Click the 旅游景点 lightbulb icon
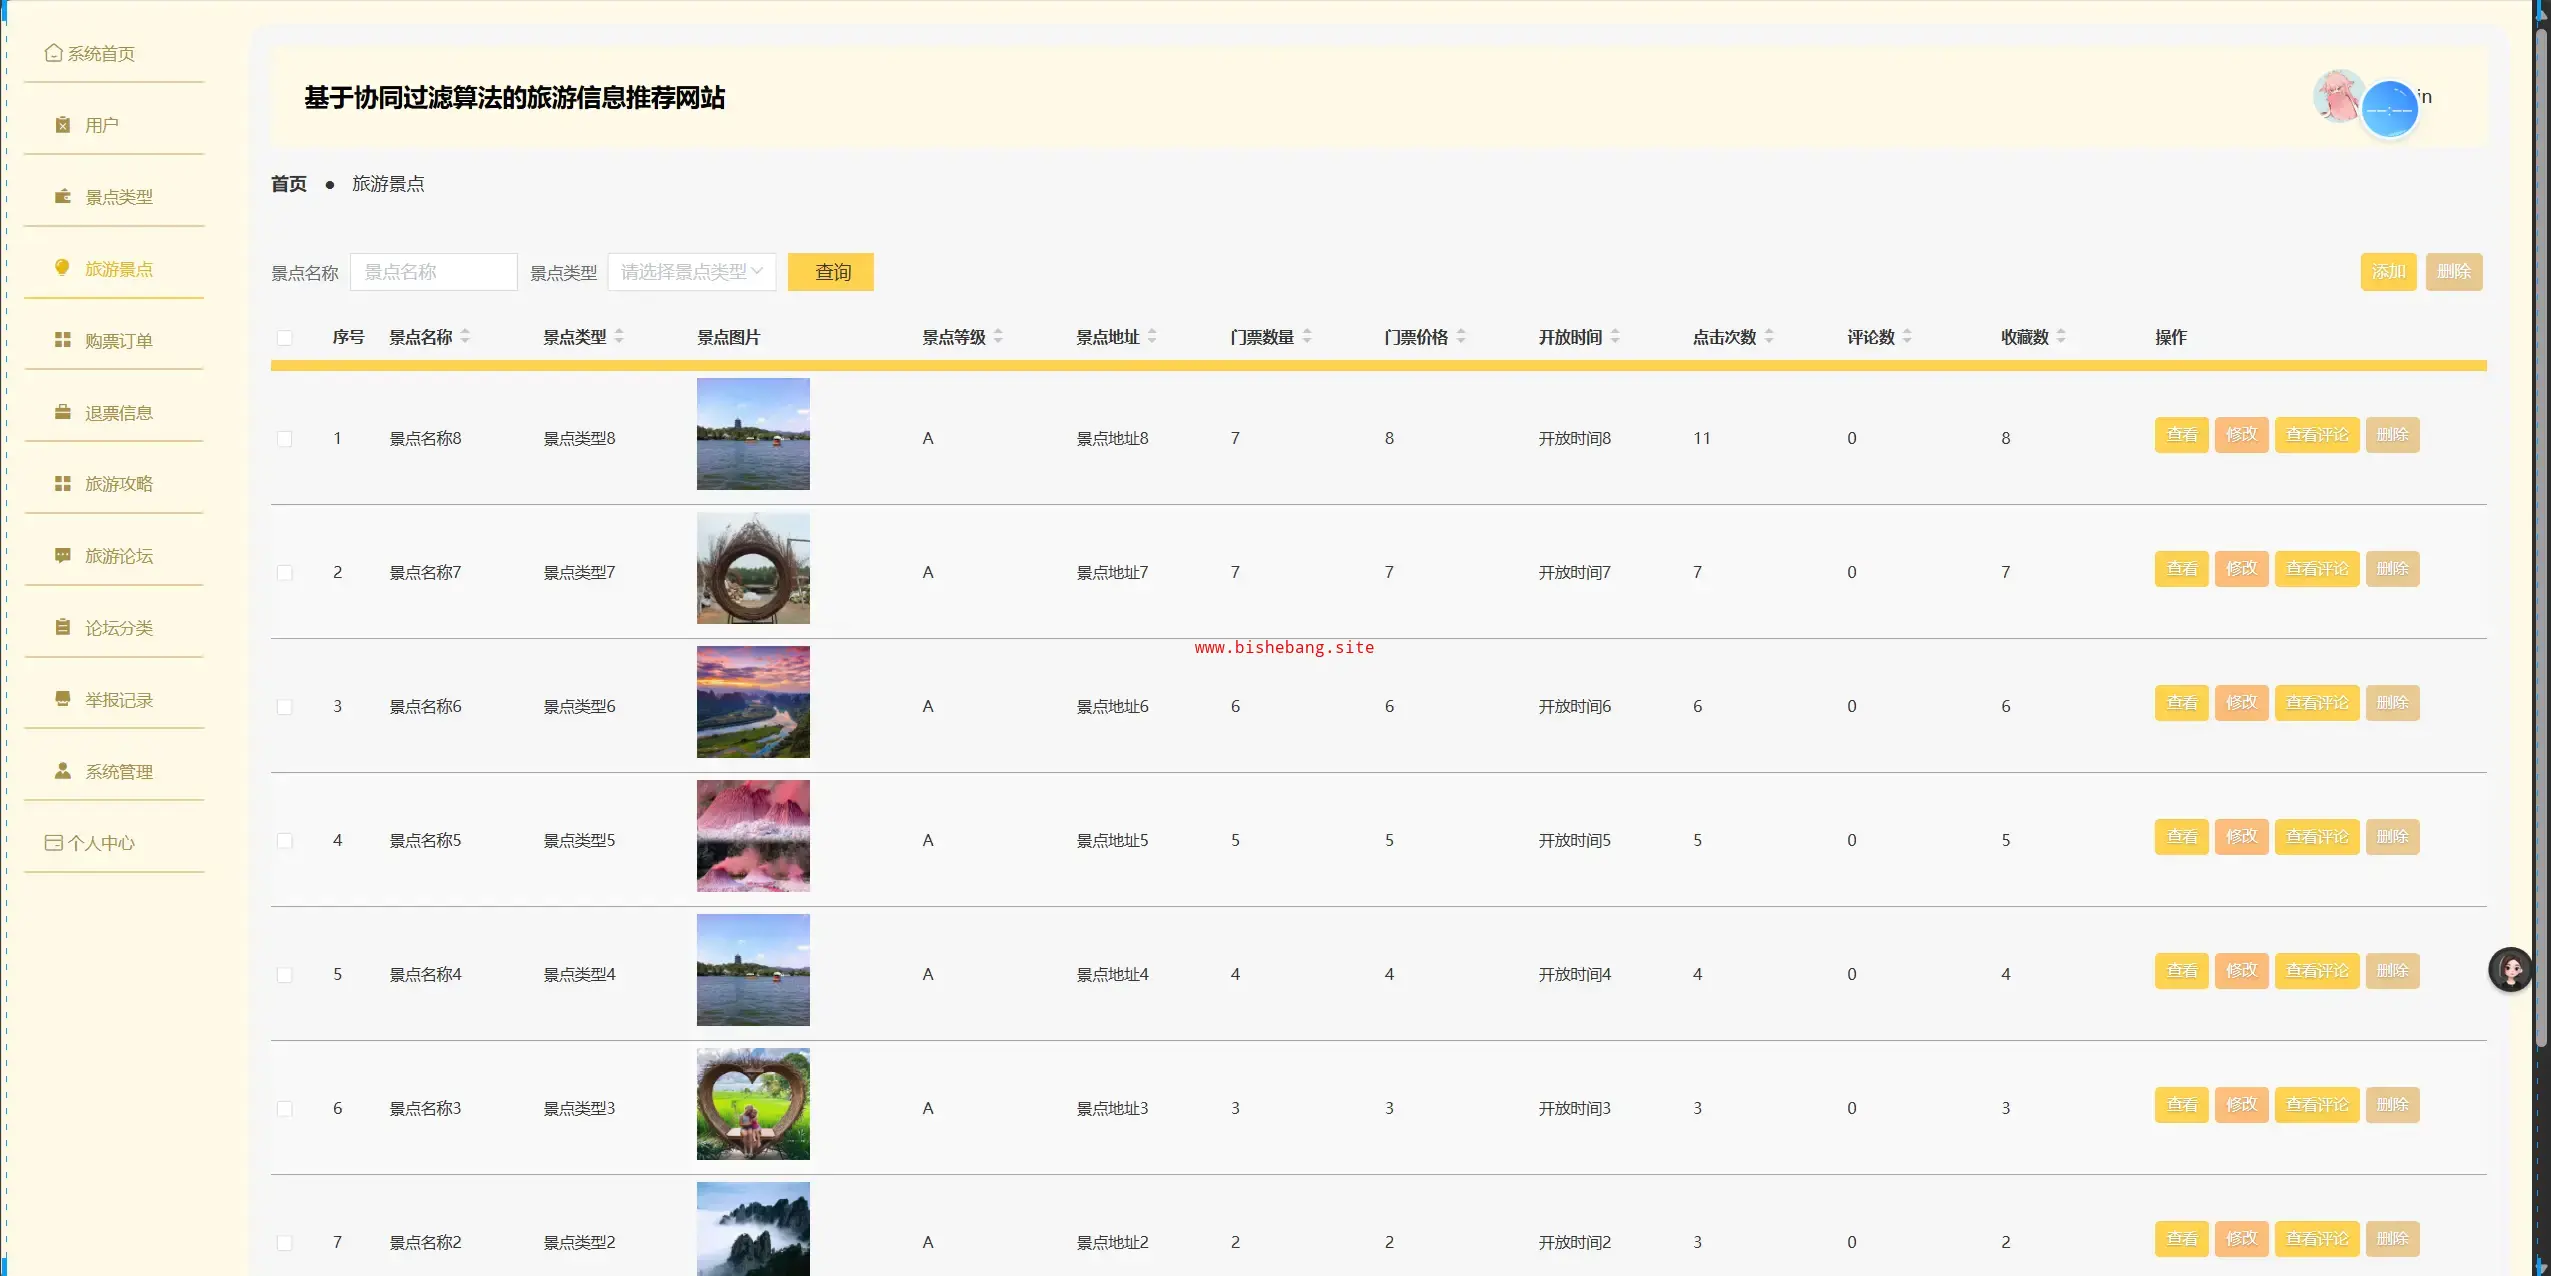 tap(63, 268)
